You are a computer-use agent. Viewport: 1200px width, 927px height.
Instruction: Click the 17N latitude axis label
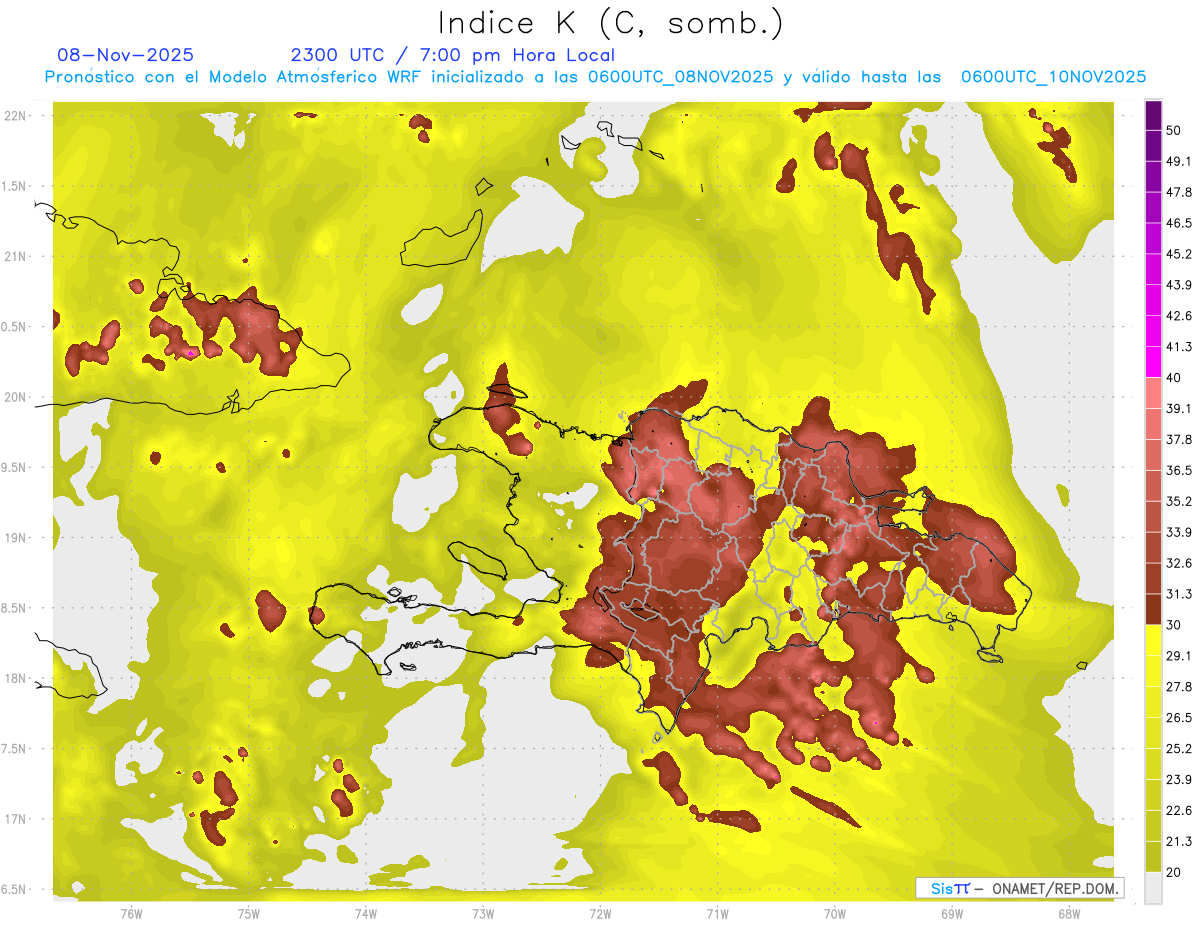coord(16,819)
